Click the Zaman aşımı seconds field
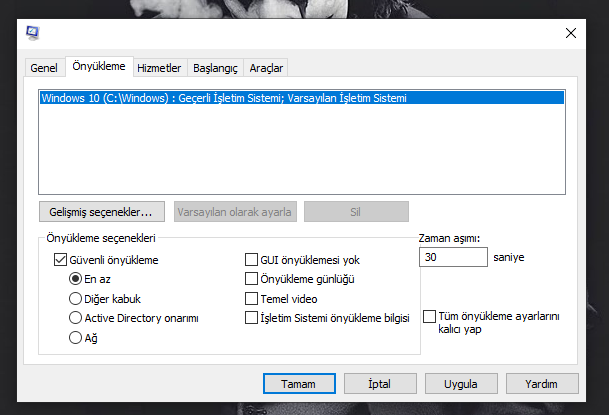The image size is (609, 415). (453, 257)
